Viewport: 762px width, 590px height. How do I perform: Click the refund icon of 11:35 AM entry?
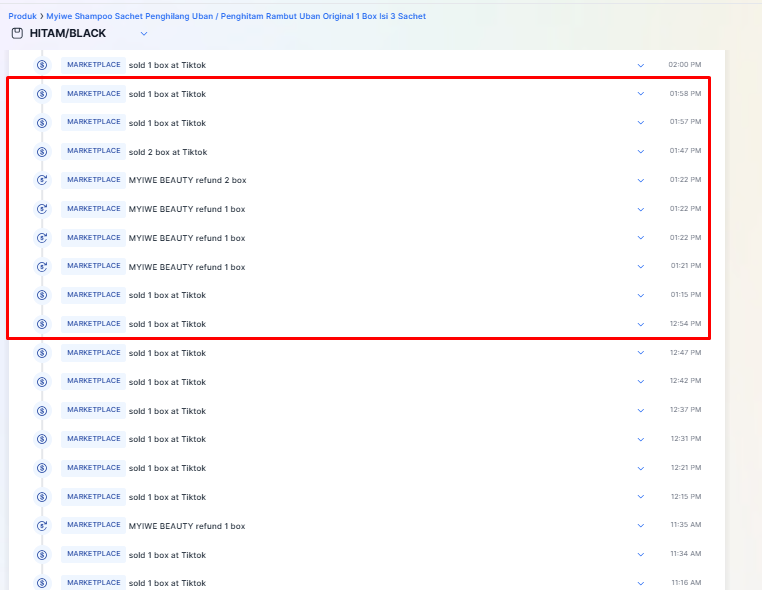[x=42, y=525]
